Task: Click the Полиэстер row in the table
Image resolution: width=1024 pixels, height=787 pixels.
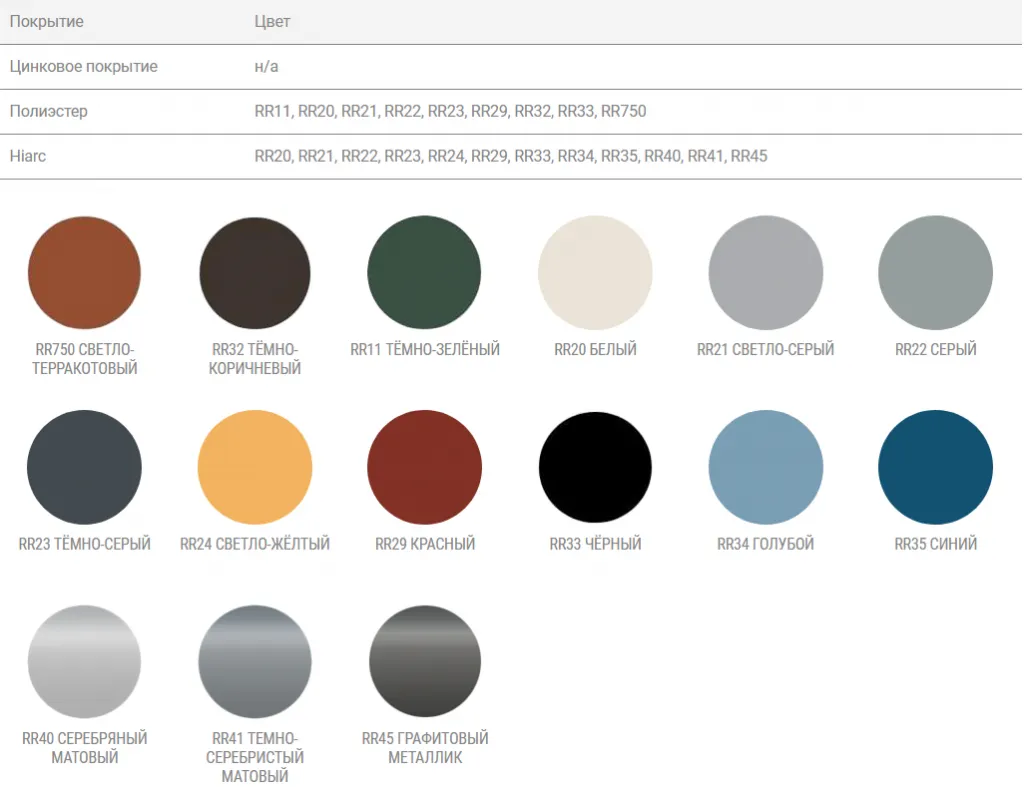Action: point(48,111)
